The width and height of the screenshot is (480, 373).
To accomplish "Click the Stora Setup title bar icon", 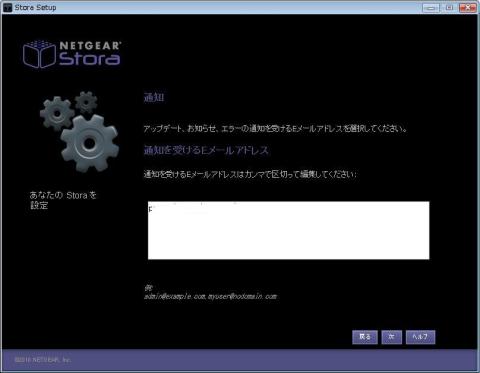I will coord(7,7).
